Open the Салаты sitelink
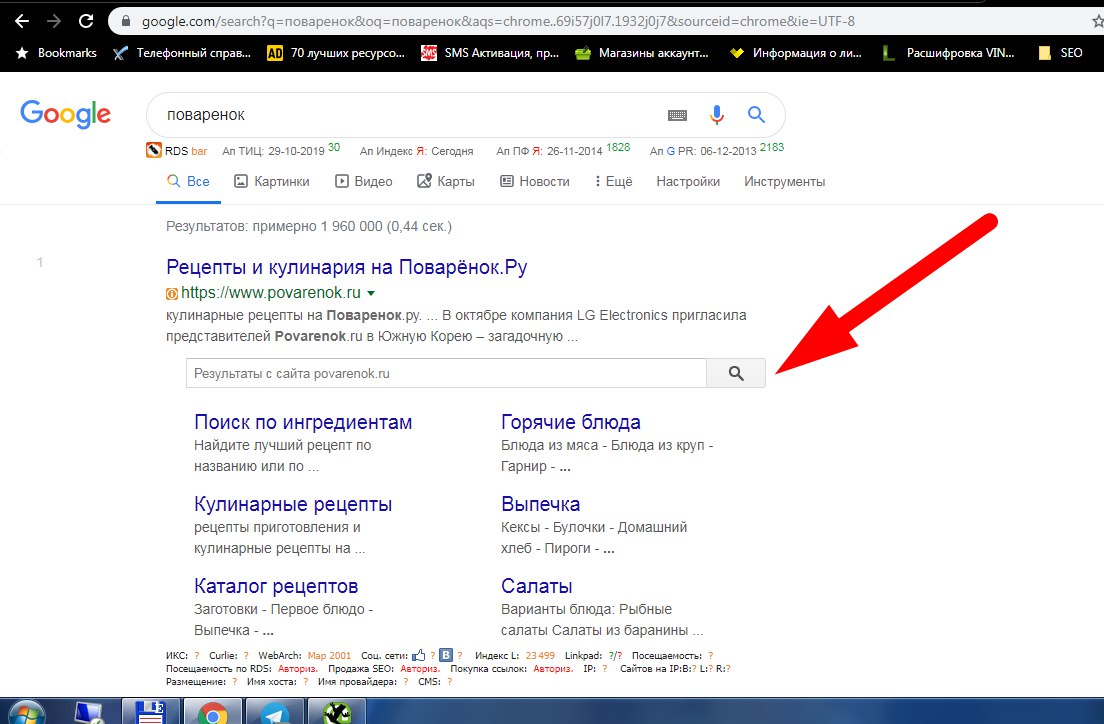This screenshot has height=724, width=1104. pos(537,586)
